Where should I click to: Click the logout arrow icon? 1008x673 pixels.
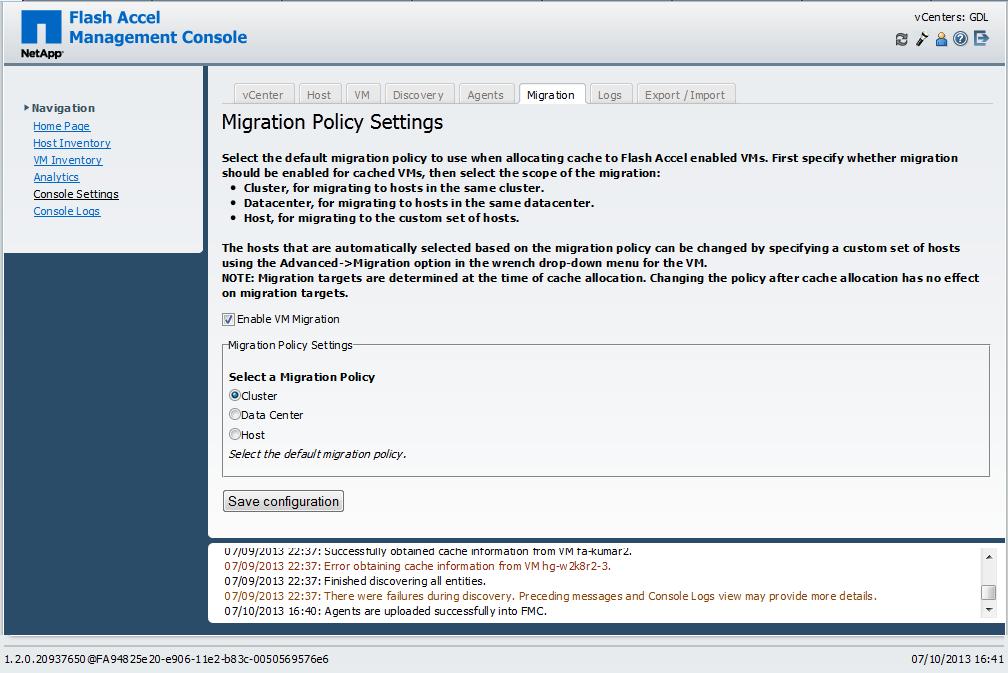981,39
